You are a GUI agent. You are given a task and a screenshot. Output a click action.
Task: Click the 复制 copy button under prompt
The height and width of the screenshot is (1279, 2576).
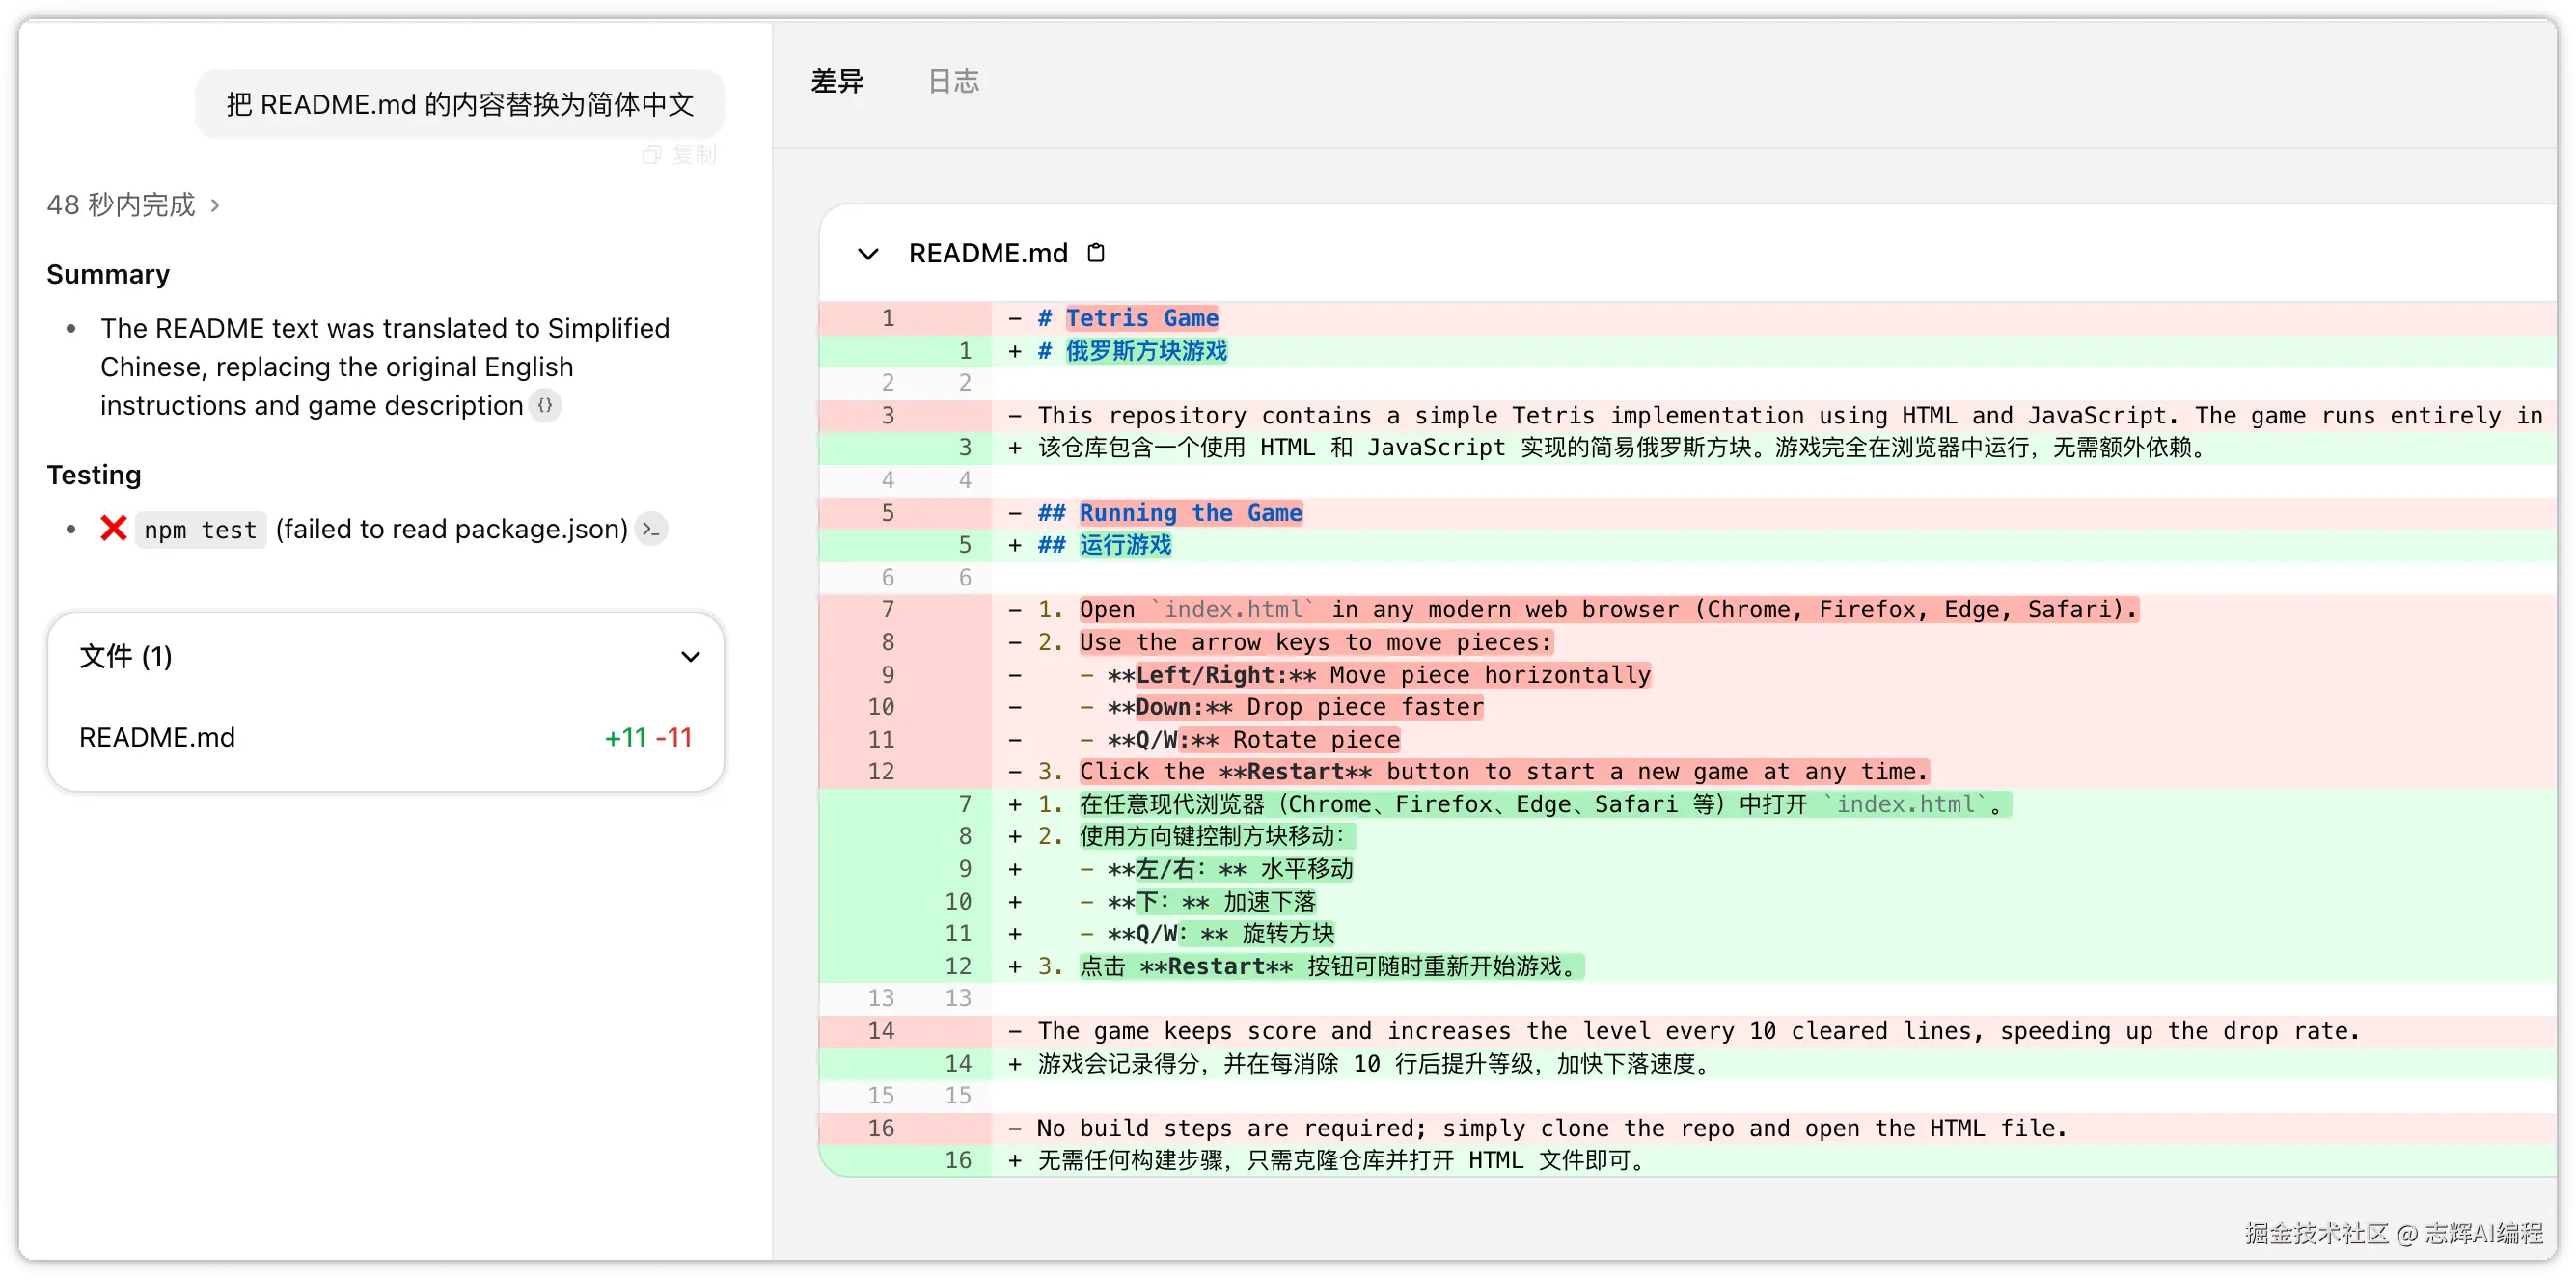click(x=680, y=155)
